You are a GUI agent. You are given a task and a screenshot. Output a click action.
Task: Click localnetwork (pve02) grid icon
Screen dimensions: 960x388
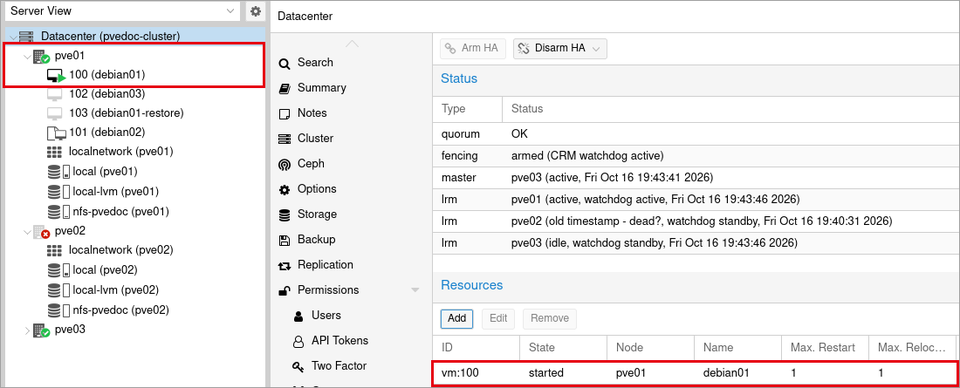54,250
